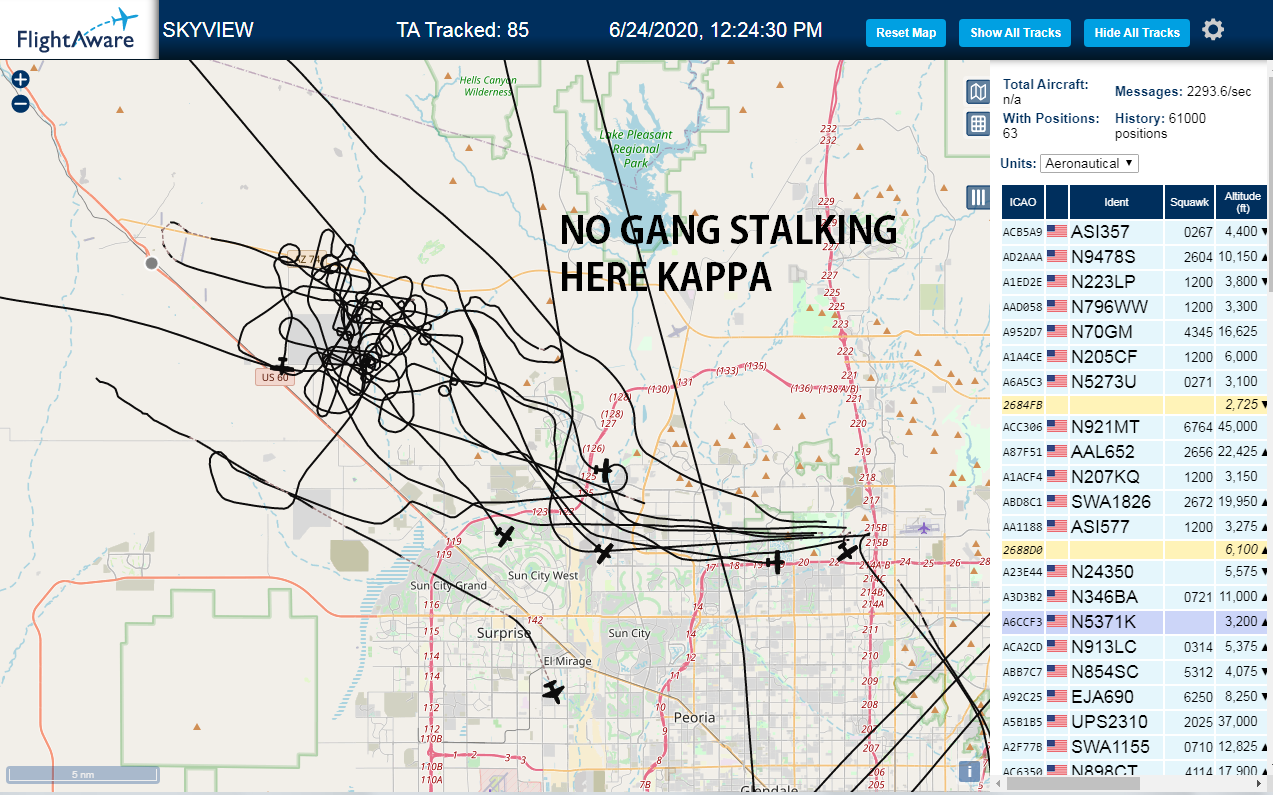Click the TA Tracked: 85 counter
This screenshot has height=795, width=1273.
click(462, 30)
